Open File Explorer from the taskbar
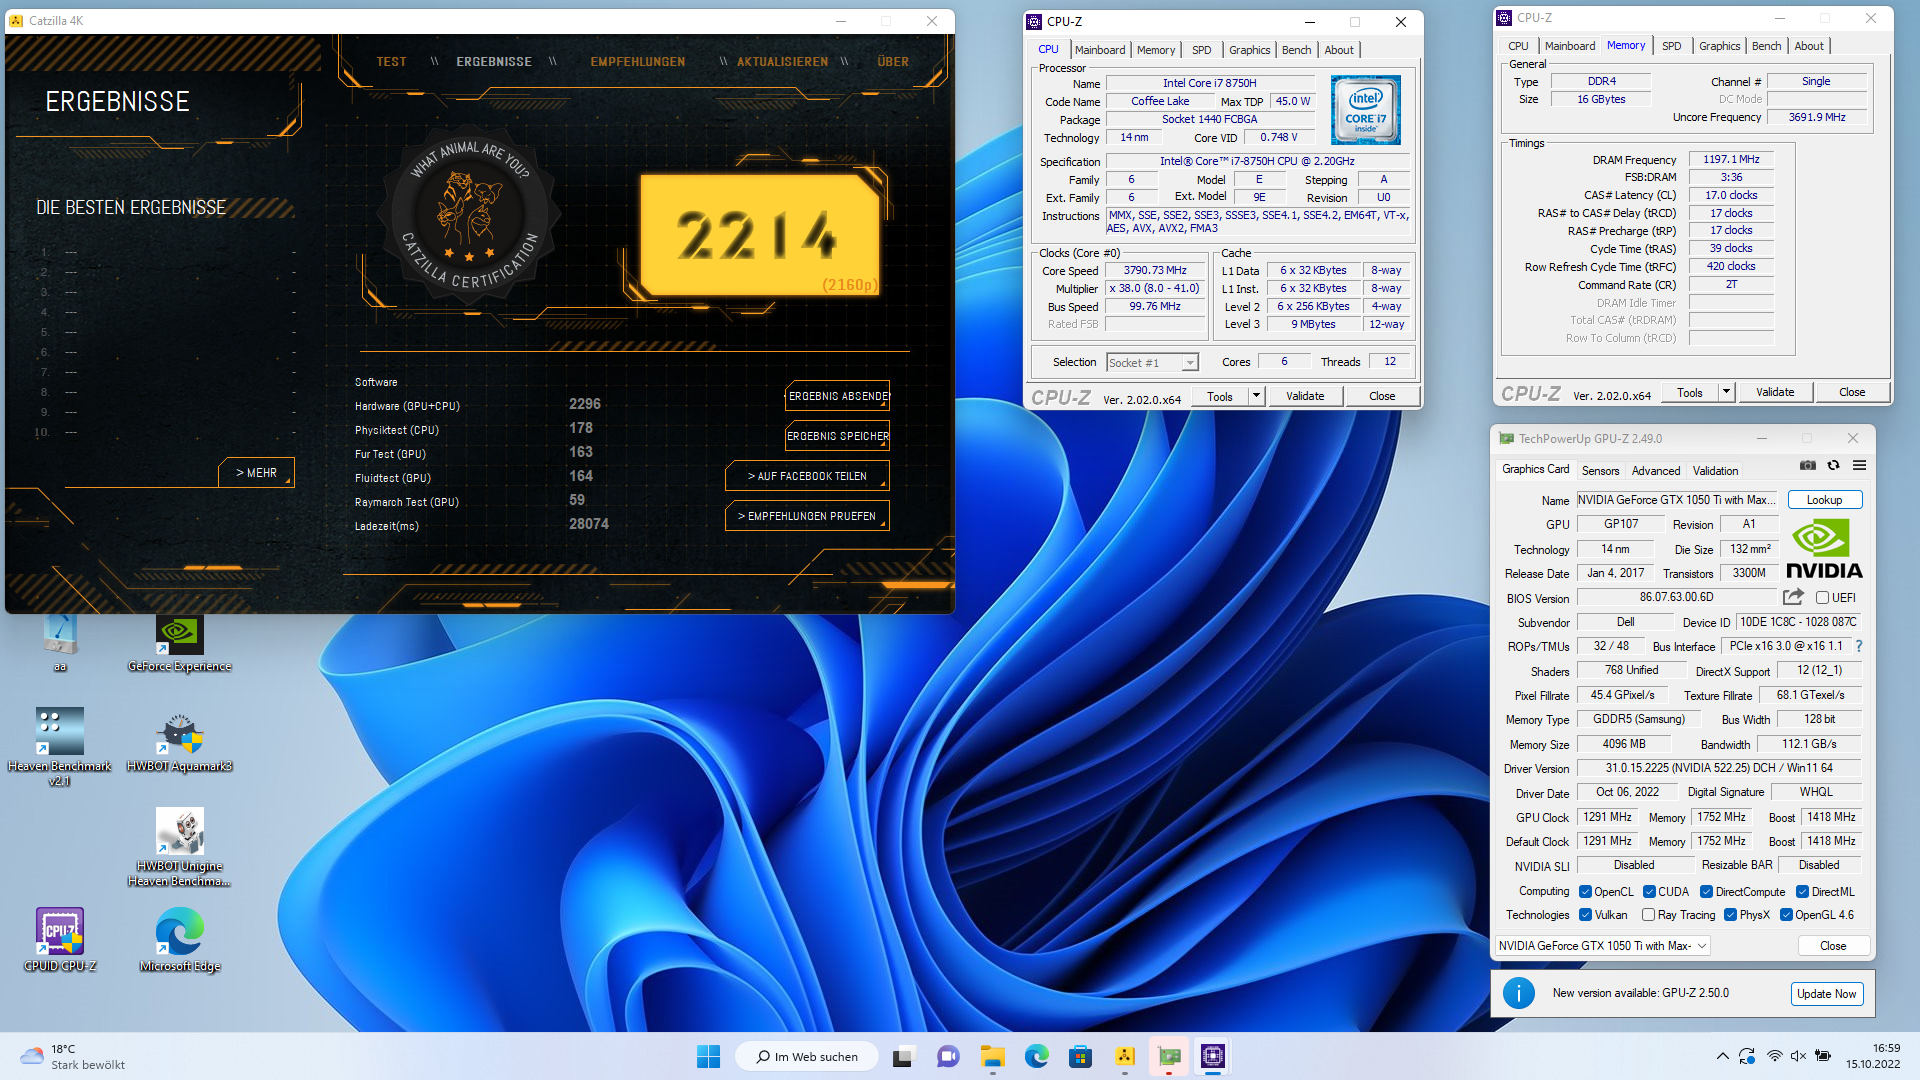The image size is (1920, 1080). (992, 1056)
